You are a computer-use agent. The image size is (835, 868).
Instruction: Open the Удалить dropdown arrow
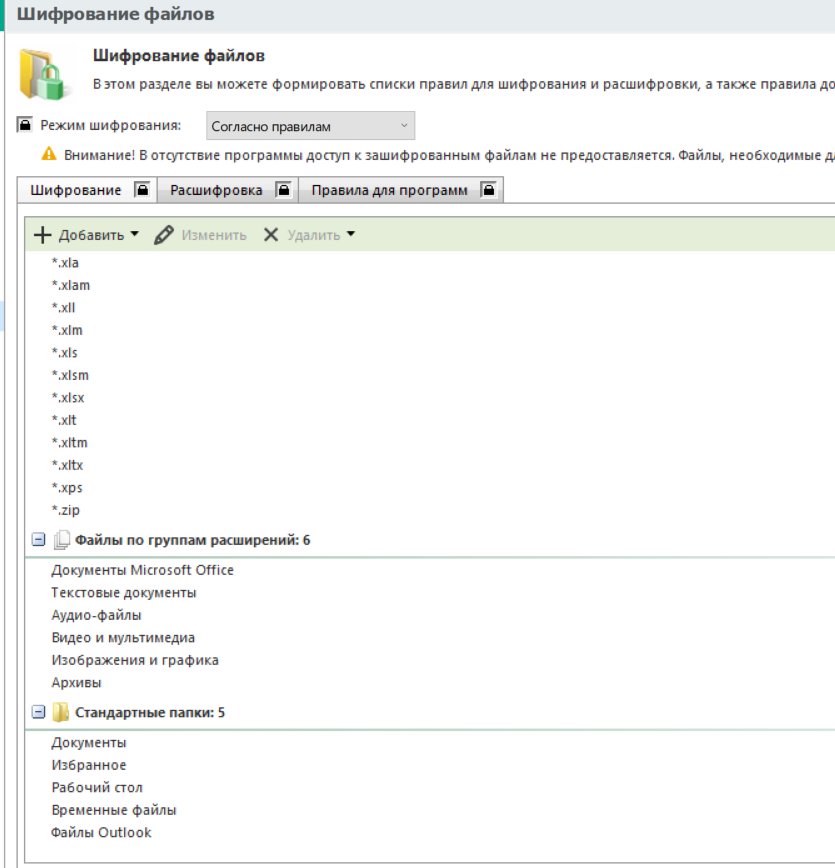tap(351, 234)
